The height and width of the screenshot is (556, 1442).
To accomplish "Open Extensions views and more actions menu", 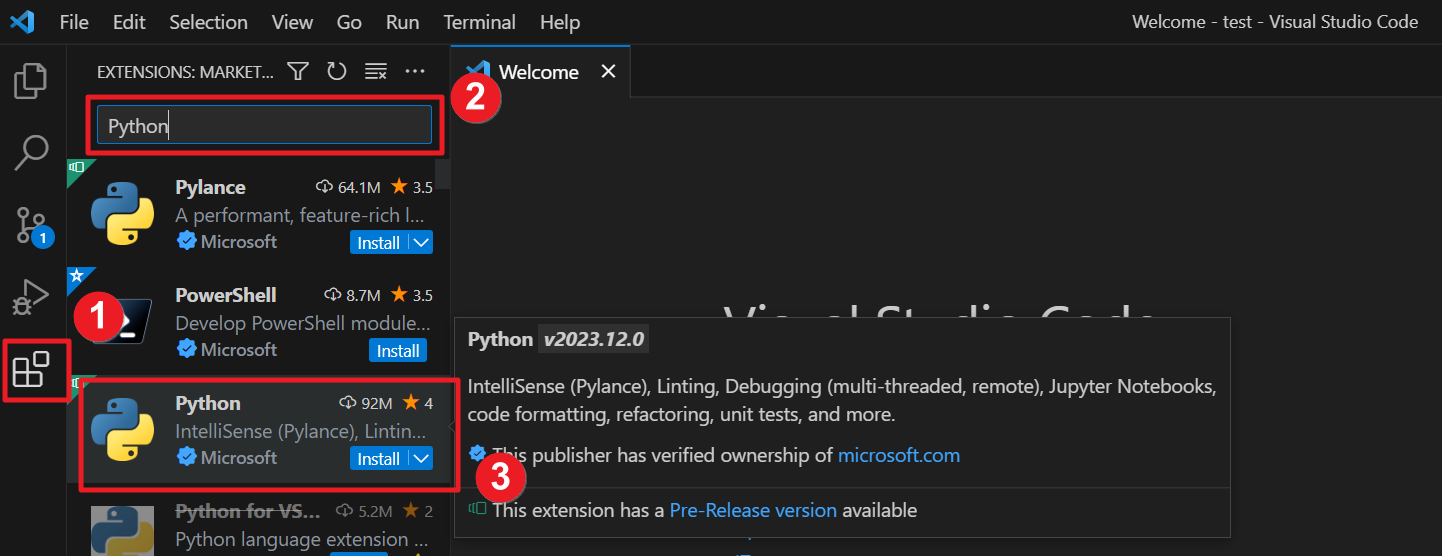I will tap(415, 71).
